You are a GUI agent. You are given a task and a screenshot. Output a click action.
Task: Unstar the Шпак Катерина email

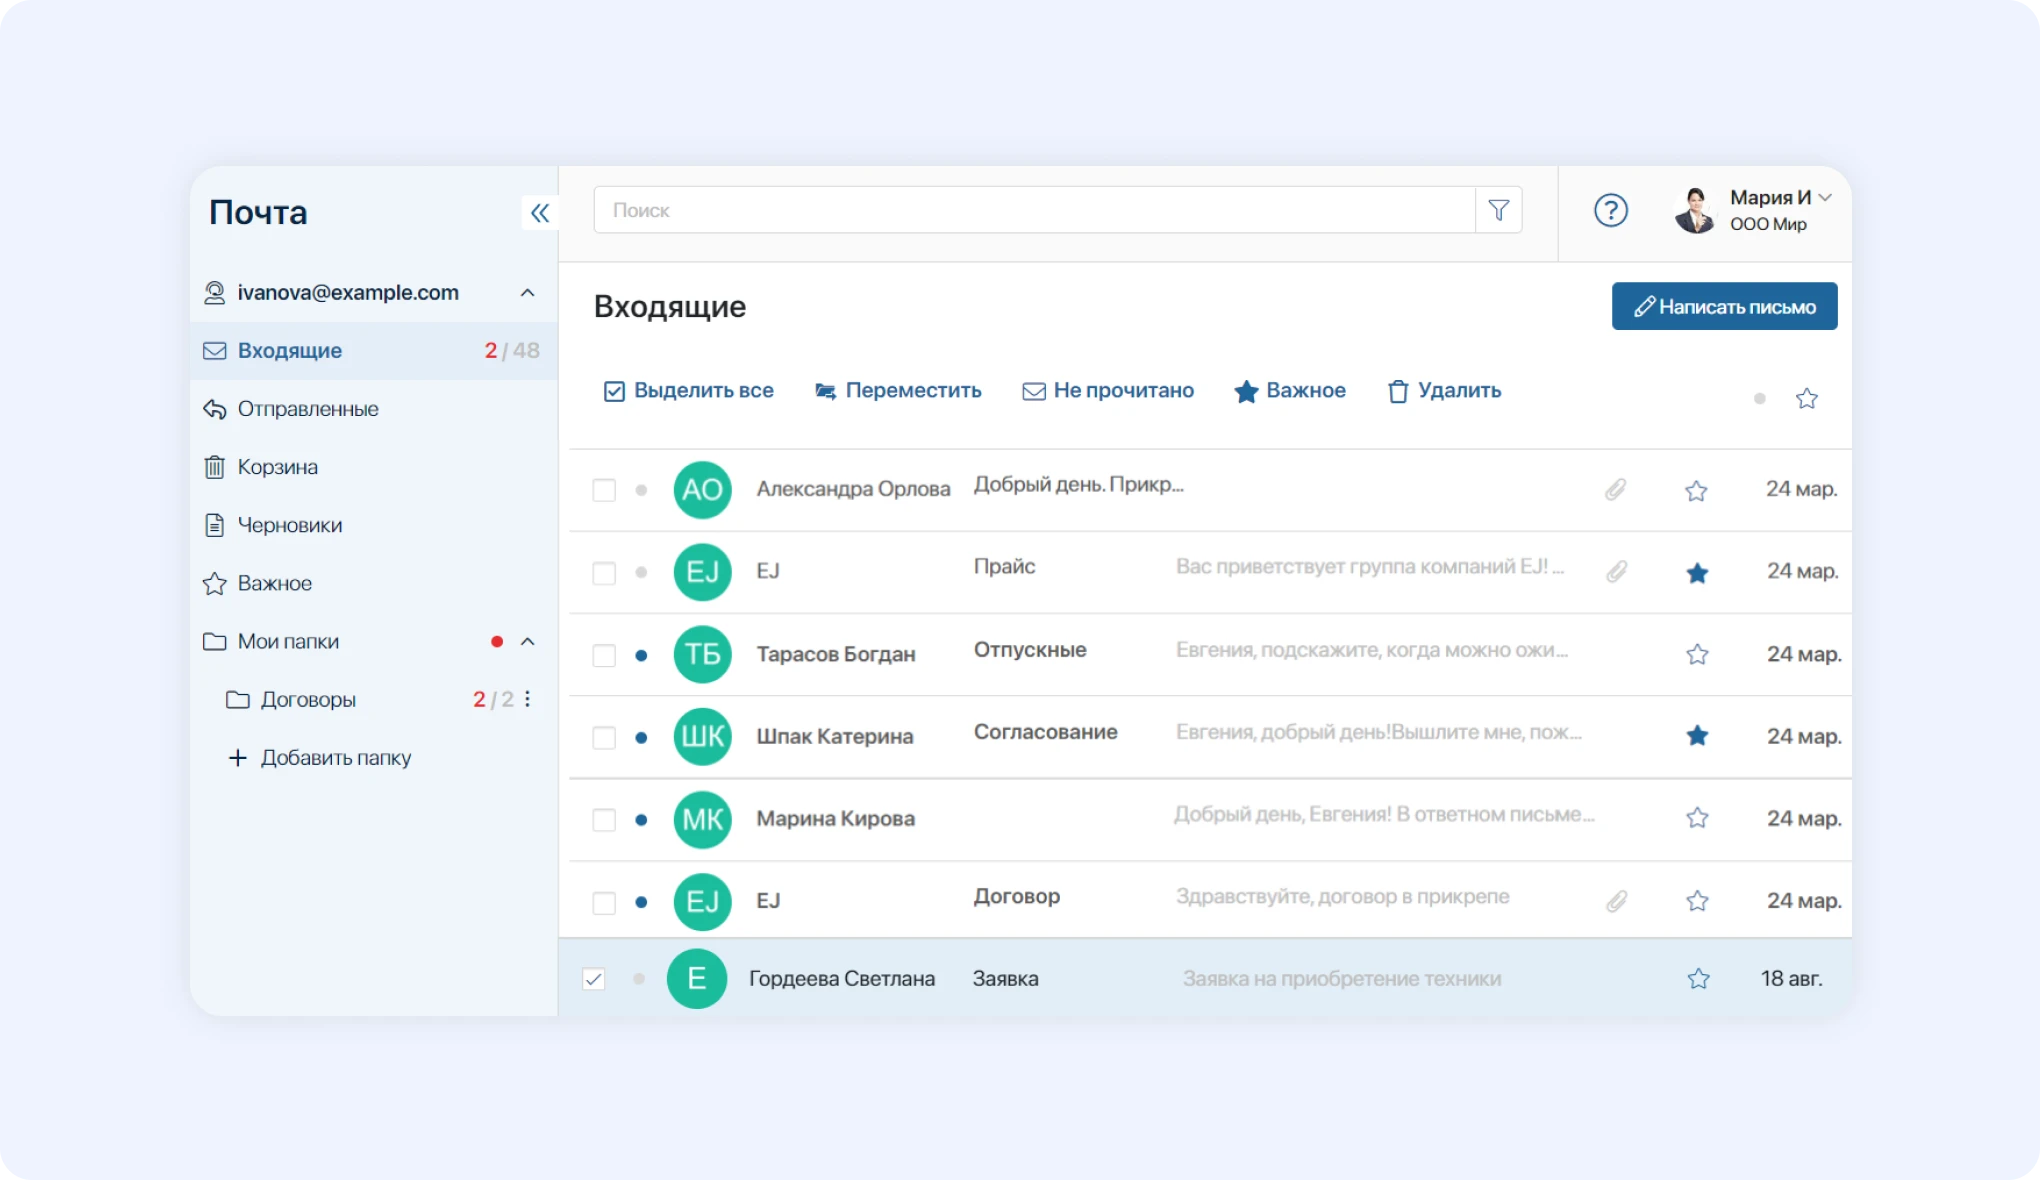pos(1697,737)
